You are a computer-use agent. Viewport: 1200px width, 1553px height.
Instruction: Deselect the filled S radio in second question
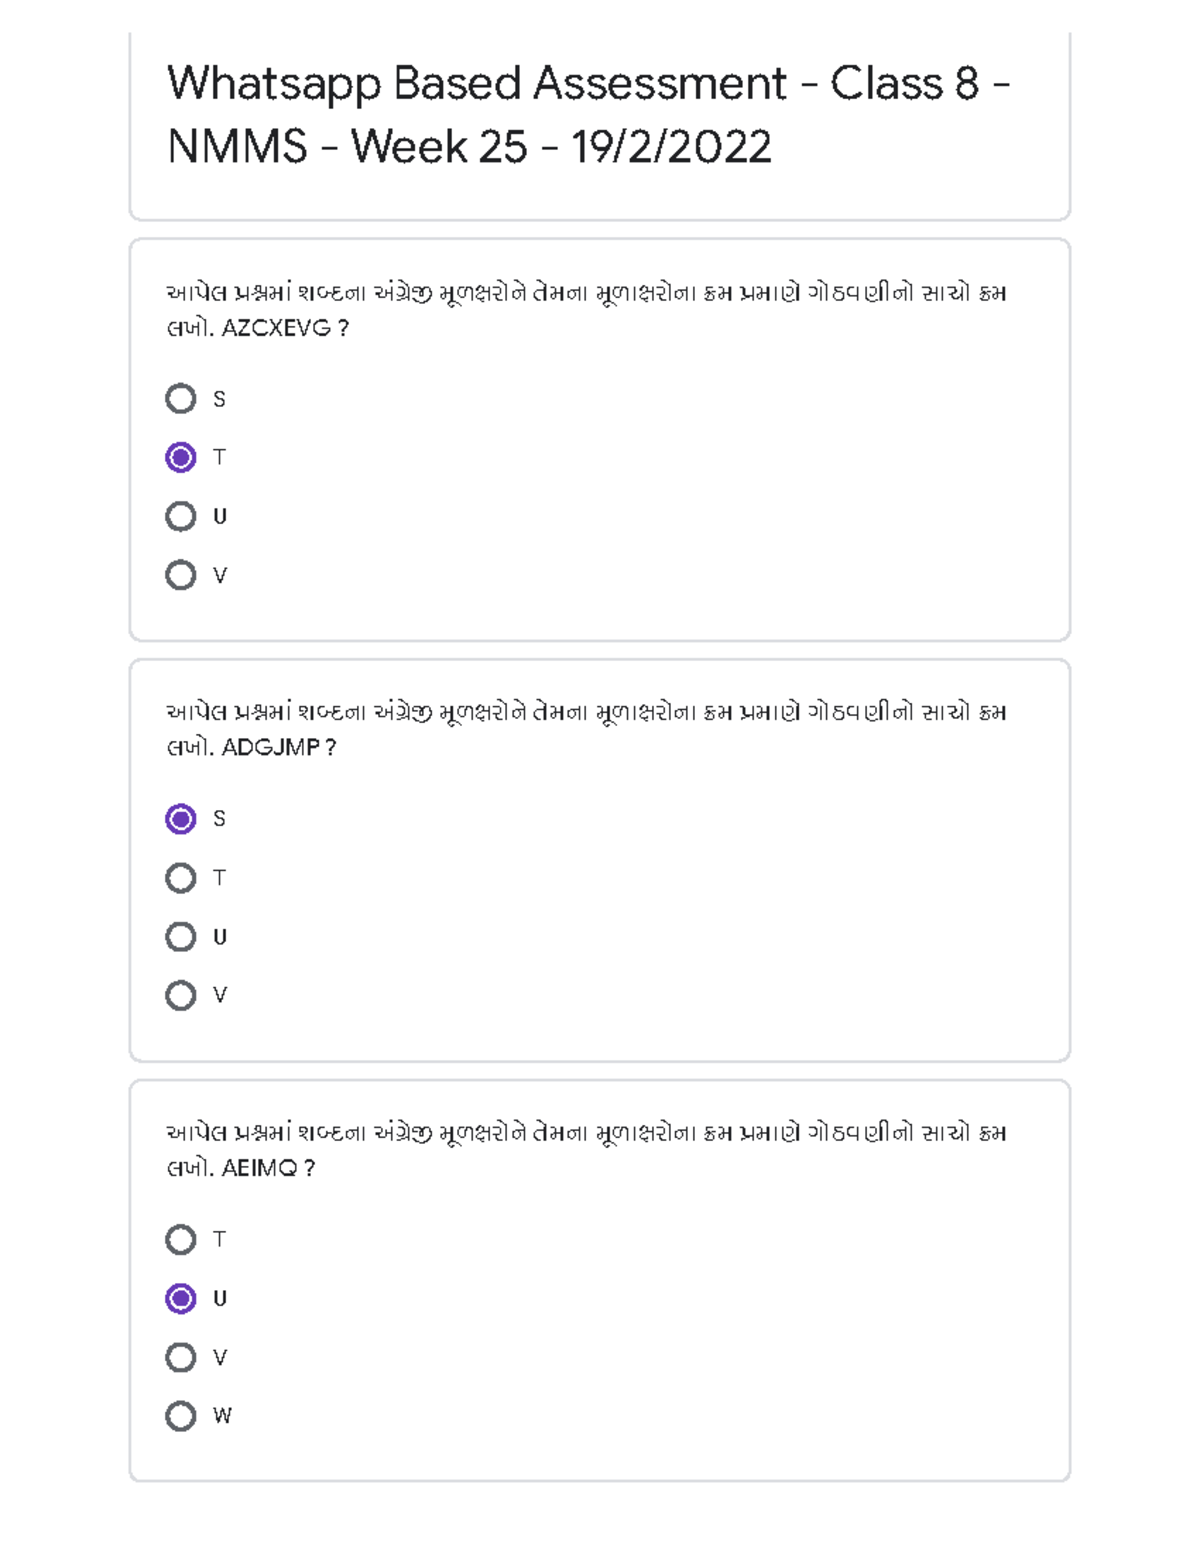pos(181,819)
